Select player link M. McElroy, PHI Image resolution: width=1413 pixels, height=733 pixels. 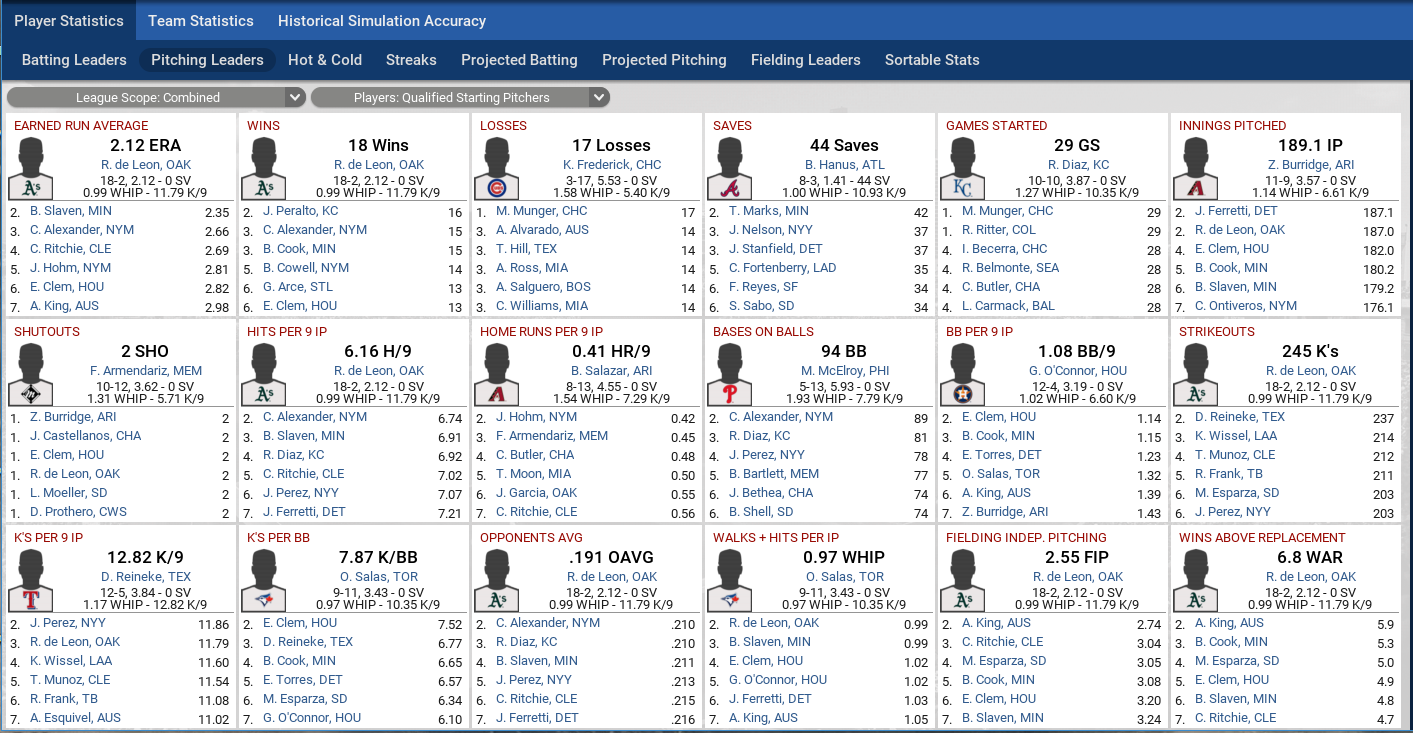pos(843,371)
